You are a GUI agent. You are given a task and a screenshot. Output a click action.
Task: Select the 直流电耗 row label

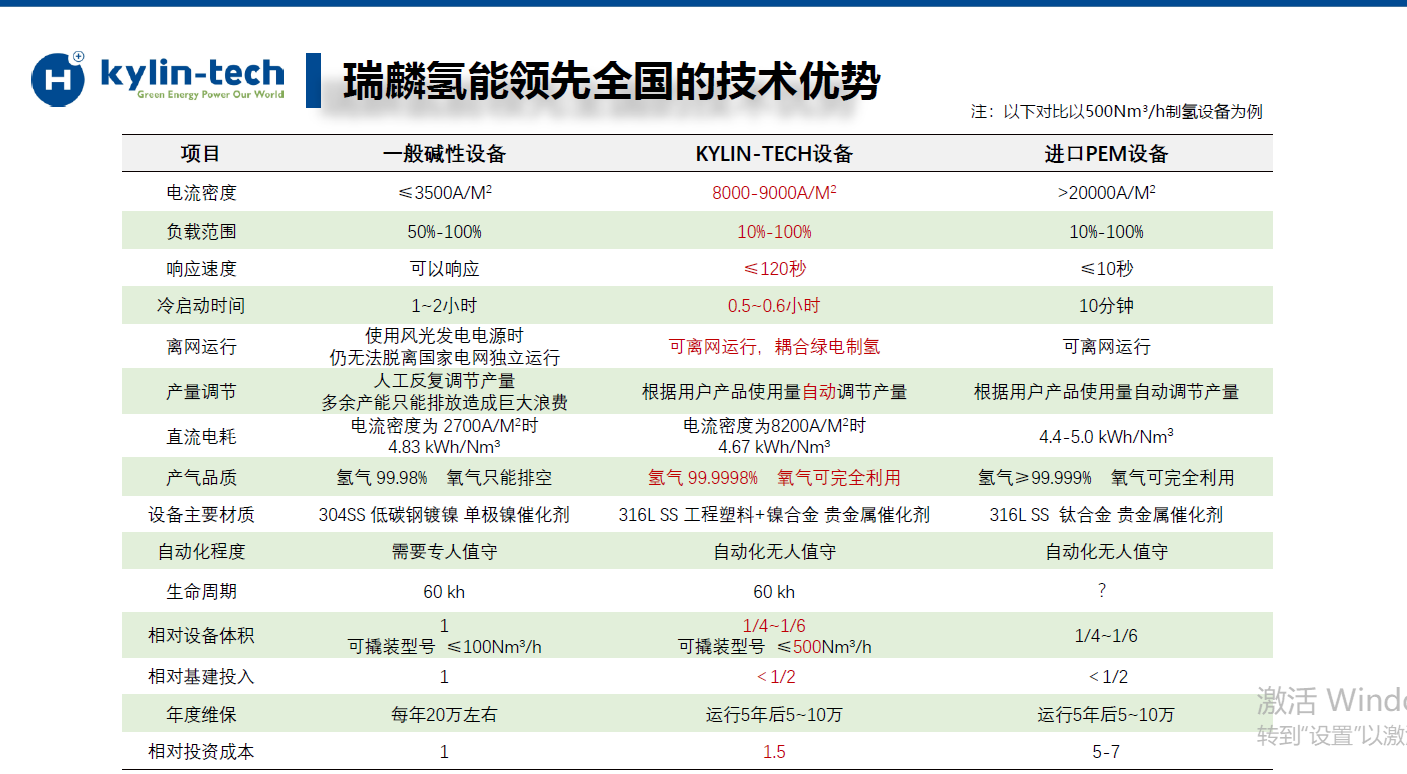[201, 437]
